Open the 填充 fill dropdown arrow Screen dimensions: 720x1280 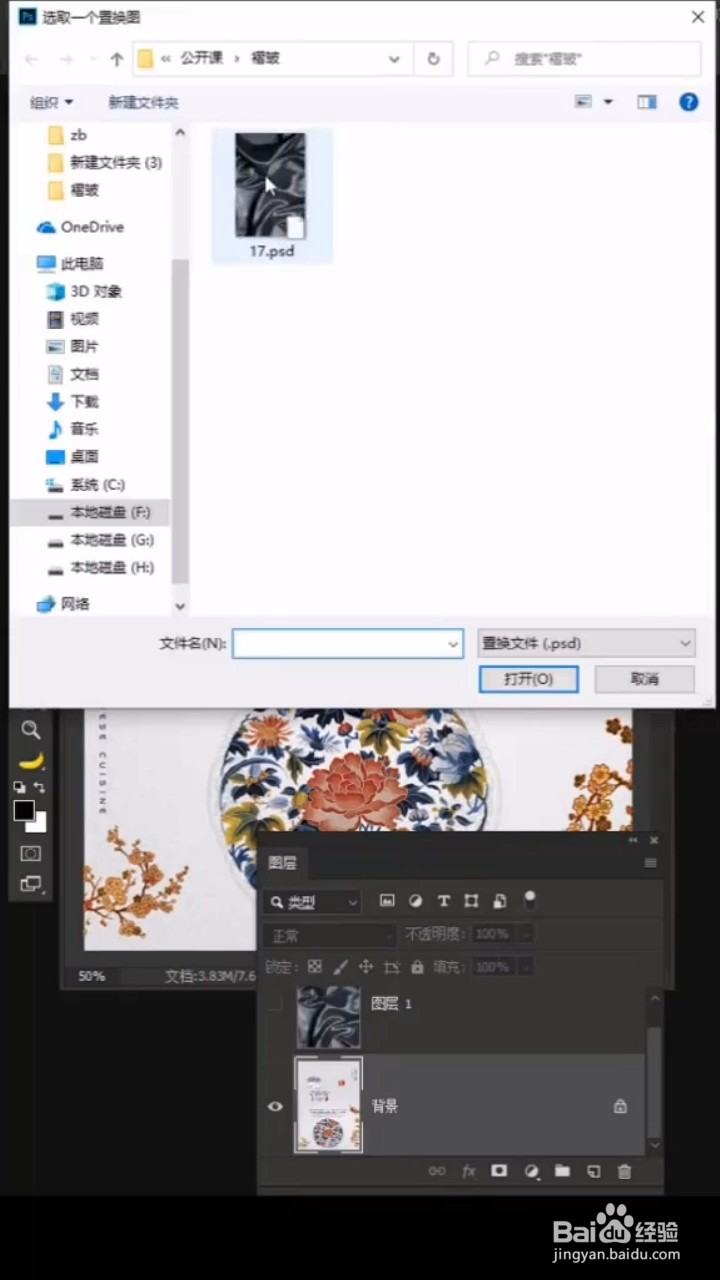pos(526,967)
